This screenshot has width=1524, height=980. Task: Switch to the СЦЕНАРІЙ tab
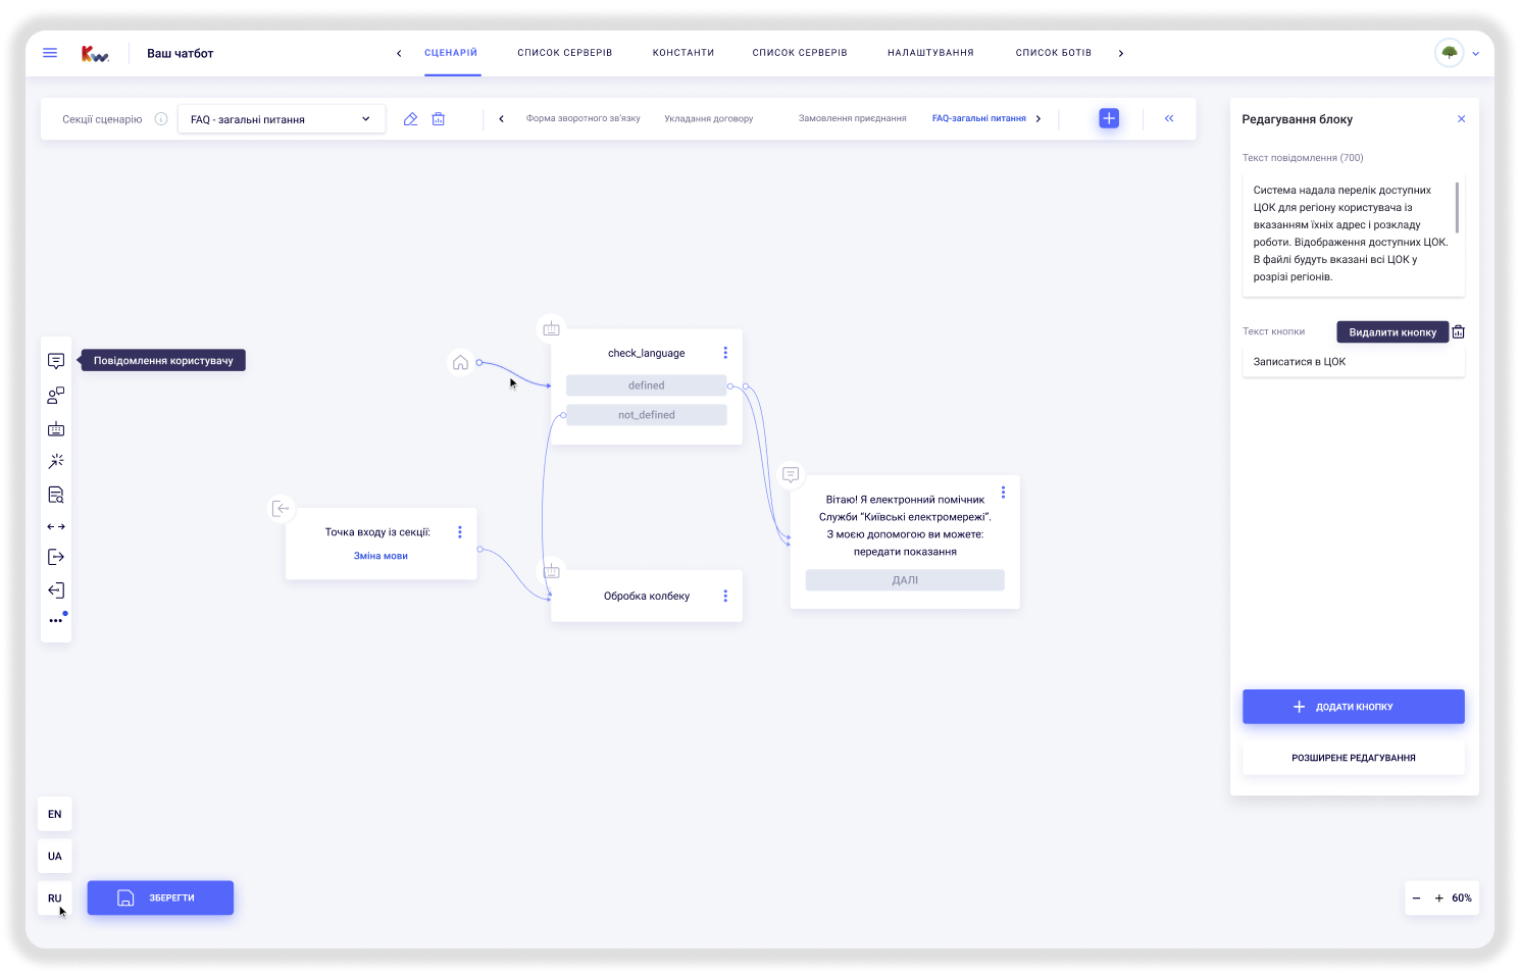[451, 53]
